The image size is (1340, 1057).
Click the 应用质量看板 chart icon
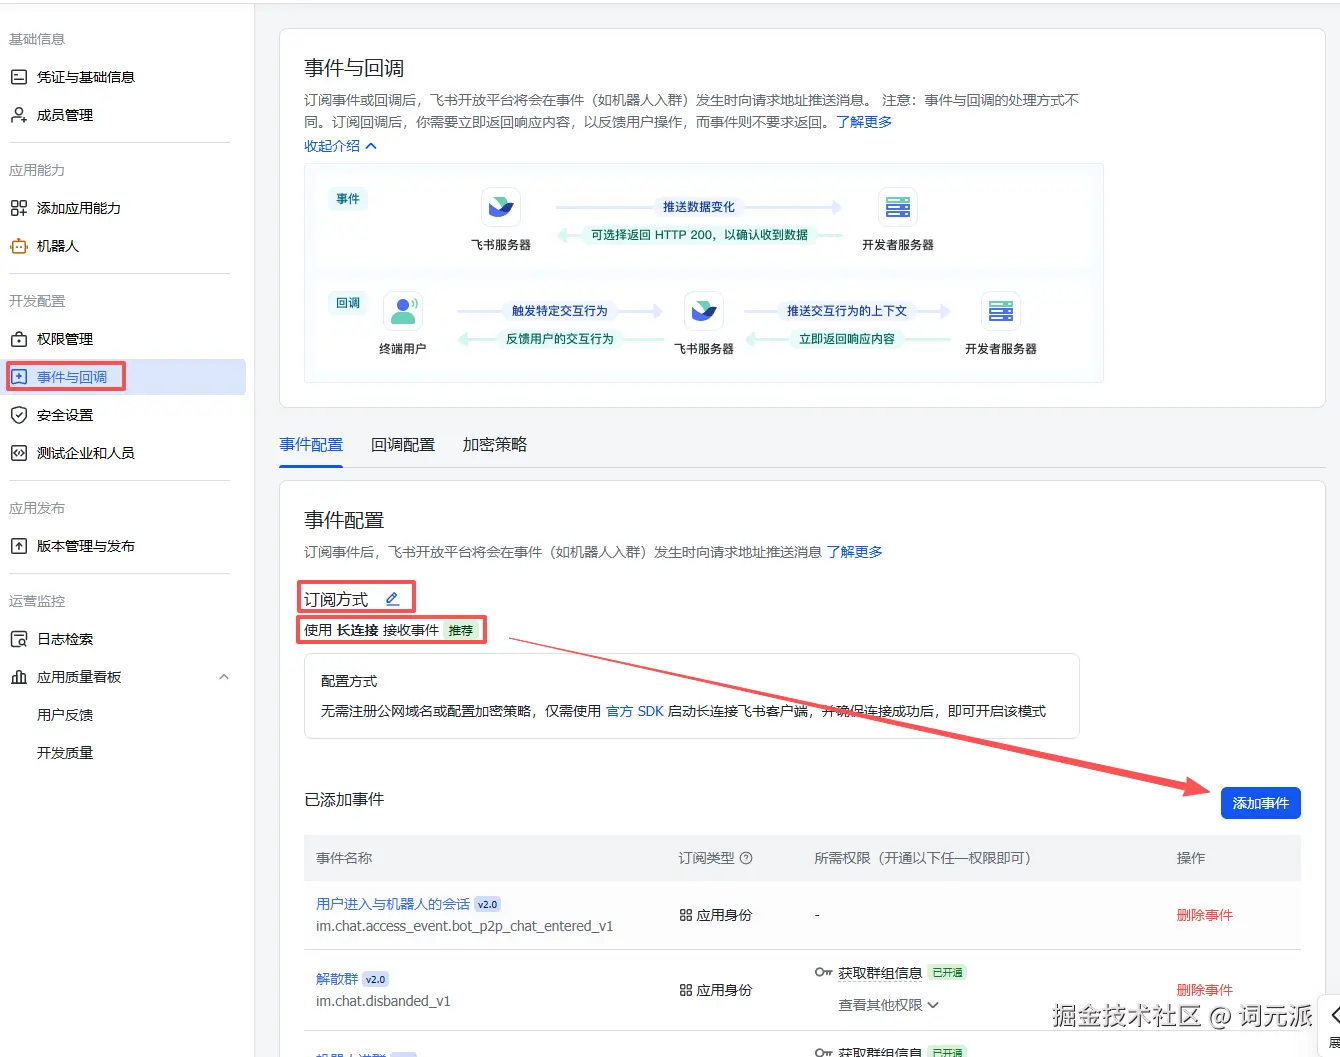pos(18,677)
